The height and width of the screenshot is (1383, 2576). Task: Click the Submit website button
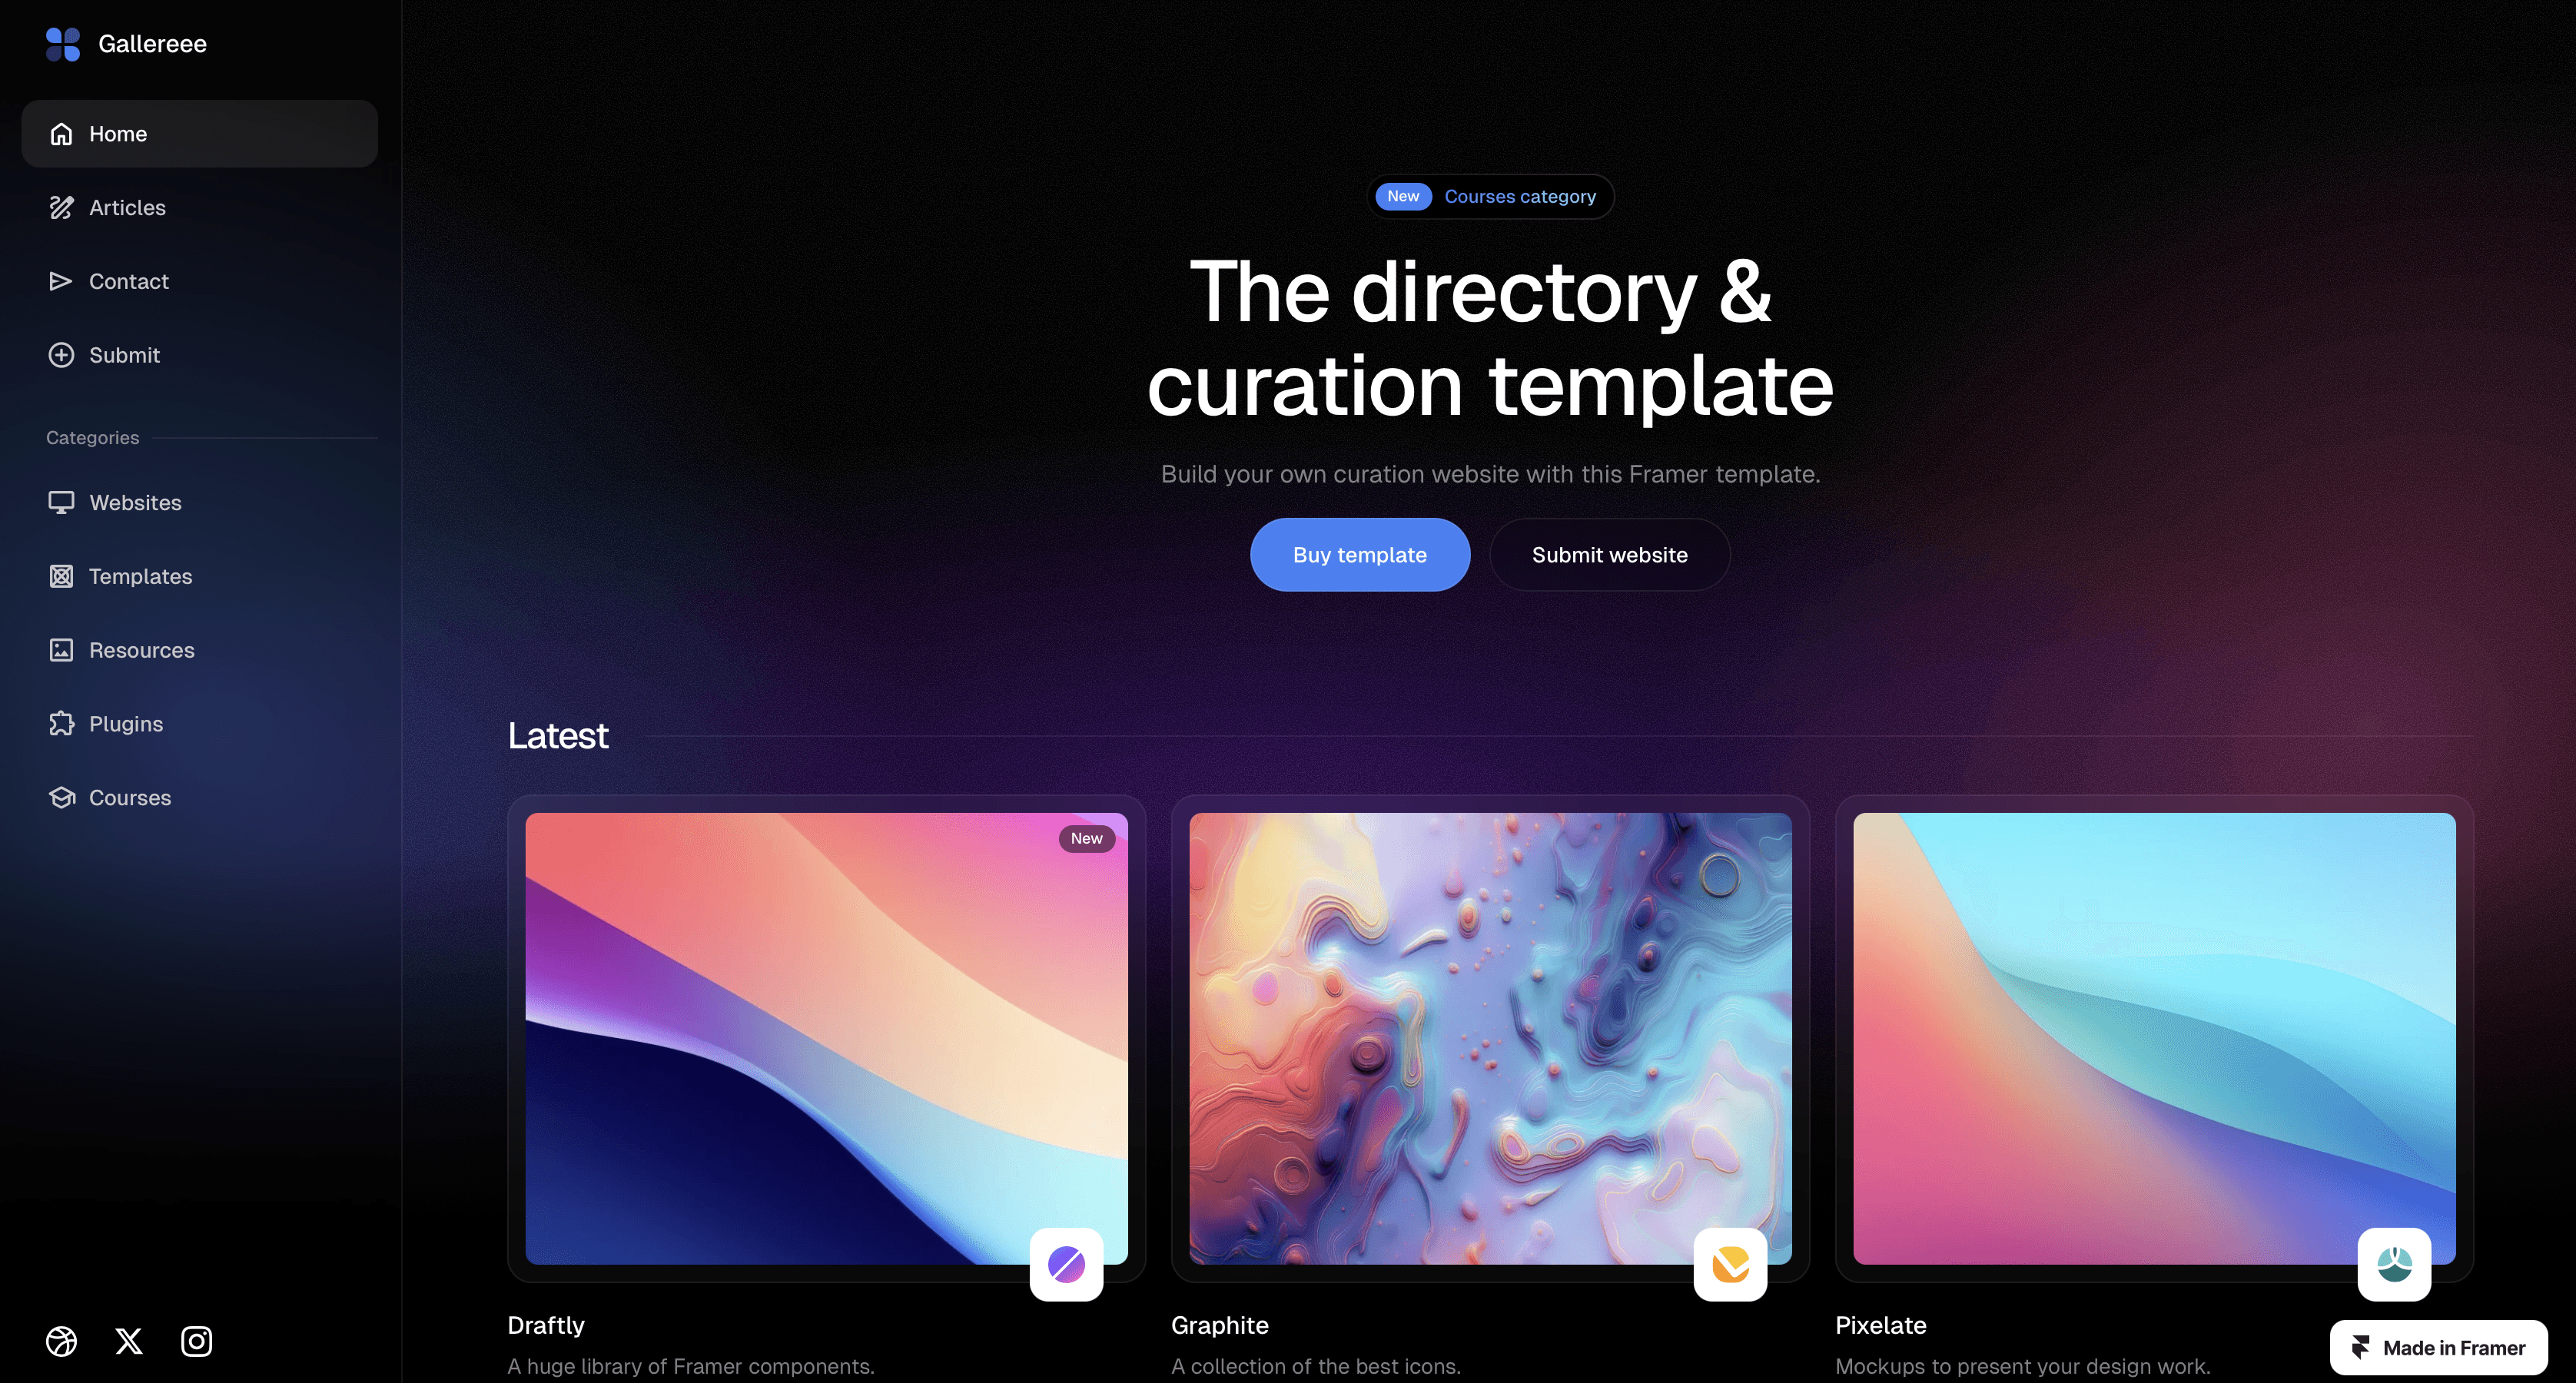pyautogui.click(x=1610, y=553)
